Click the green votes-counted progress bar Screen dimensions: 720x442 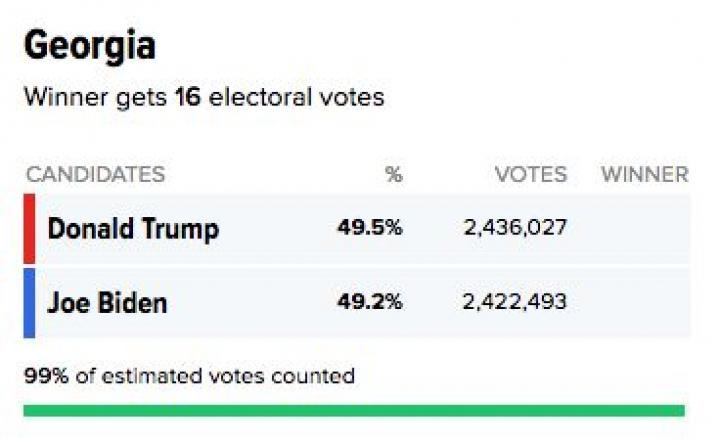coord(354,410)
